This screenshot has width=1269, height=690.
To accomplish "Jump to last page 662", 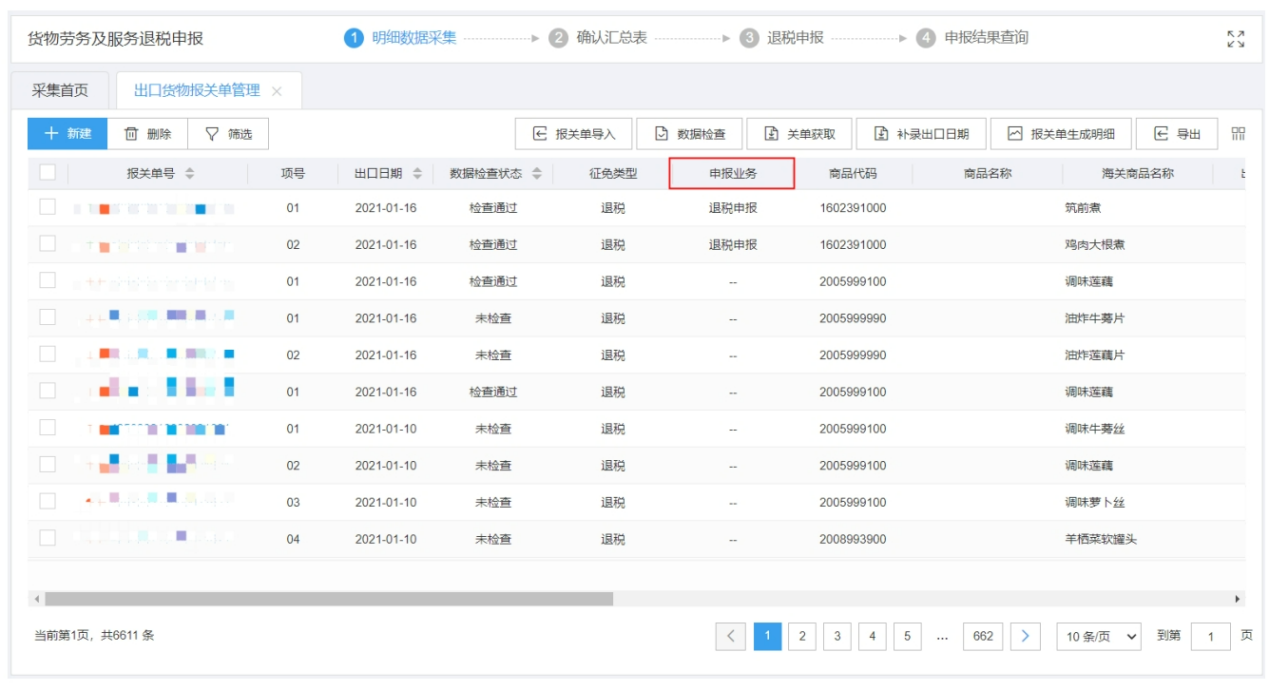I will tap(983, 636).
